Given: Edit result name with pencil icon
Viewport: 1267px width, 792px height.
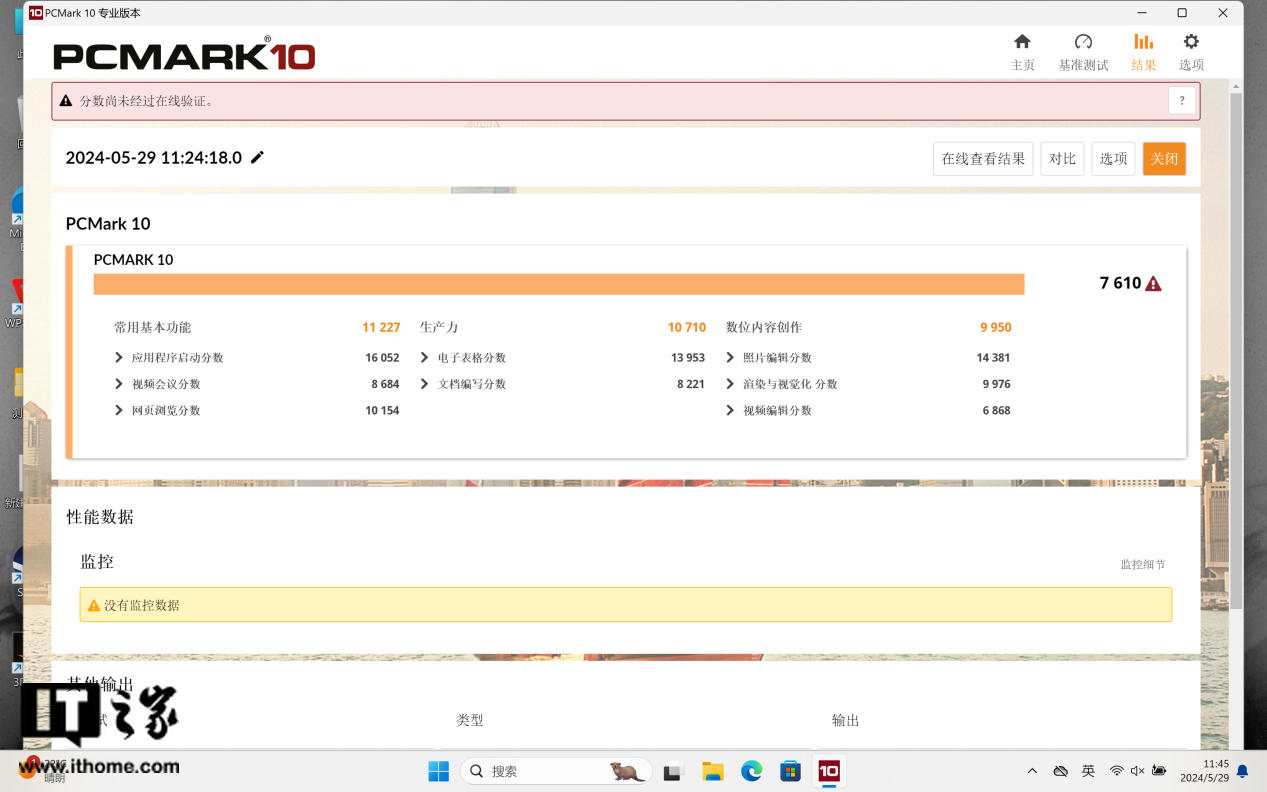Looking at the screenshot, I should [x=257, y=157].
